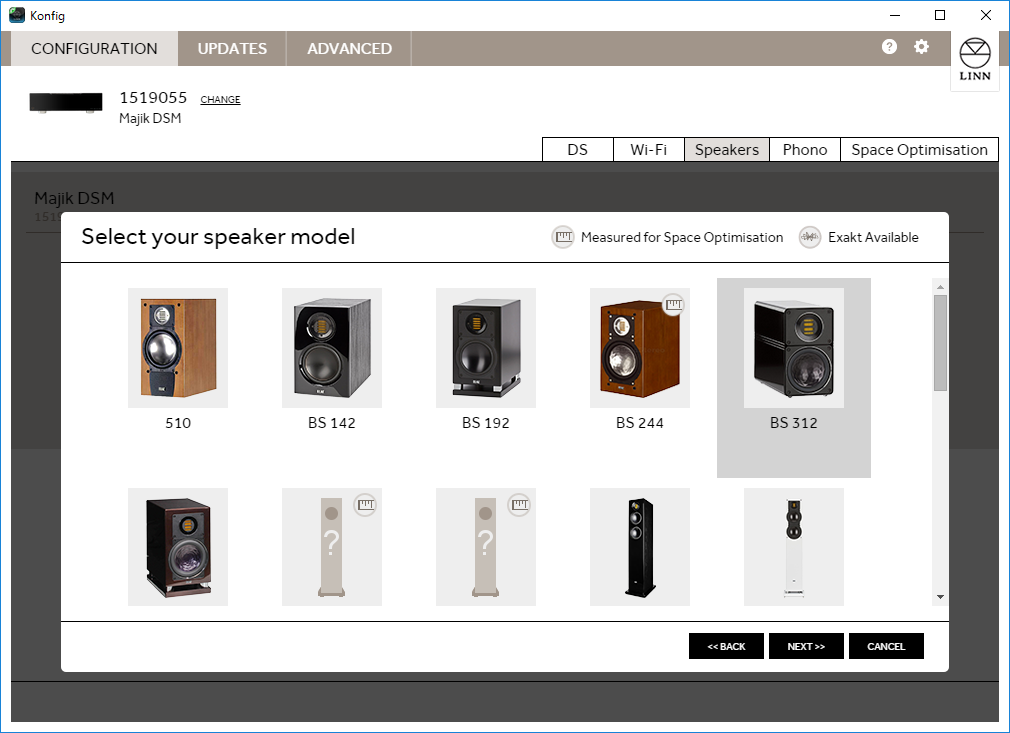Click the Konfig app icon in title bar
Image resolution: width=1010 pixels, height=733 pixels.
[x=17, y=15]
